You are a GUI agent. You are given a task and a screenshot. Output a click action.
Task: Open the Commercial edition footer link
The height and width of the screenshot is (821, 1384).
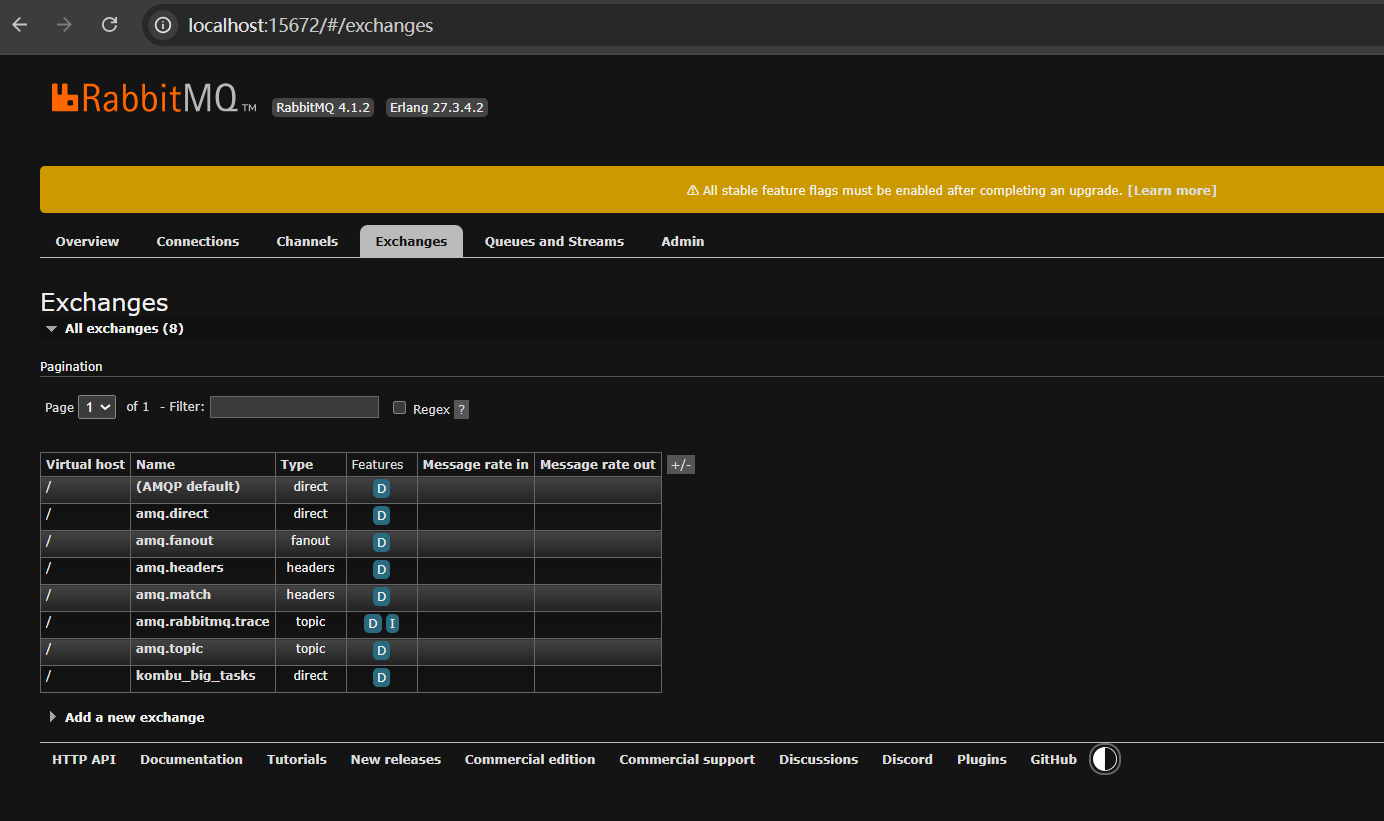[530, 760]
